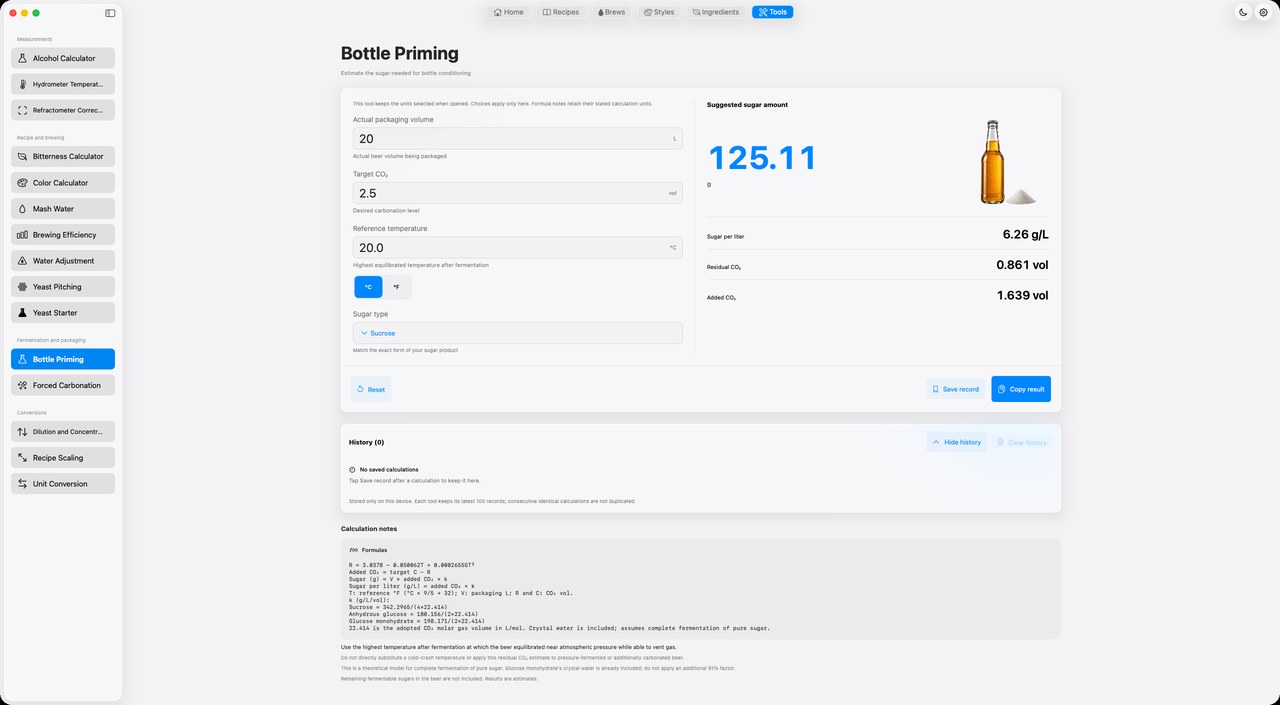The width and height of the screenshot is (1280, 705).
Task: Open the Ingredients tab
Action: pos(716,12)
